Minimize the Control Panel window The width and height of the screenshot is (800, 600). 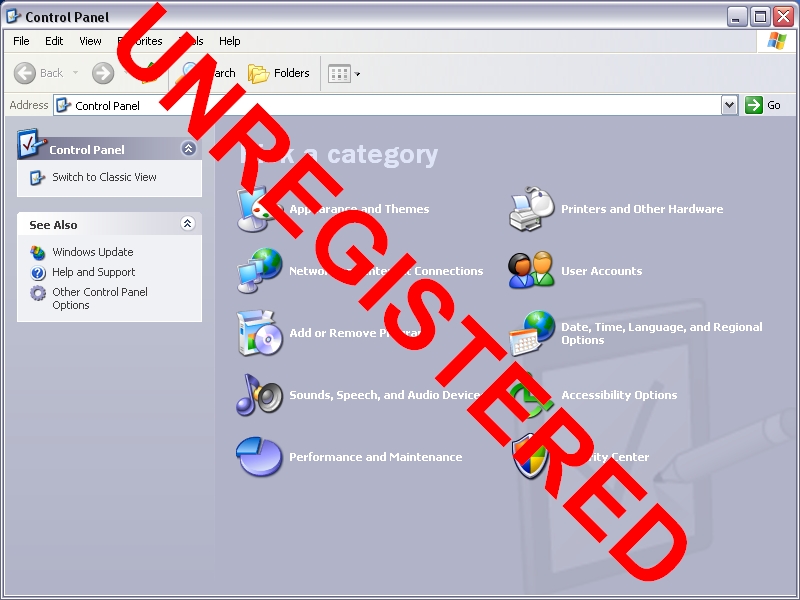(736, 17)
